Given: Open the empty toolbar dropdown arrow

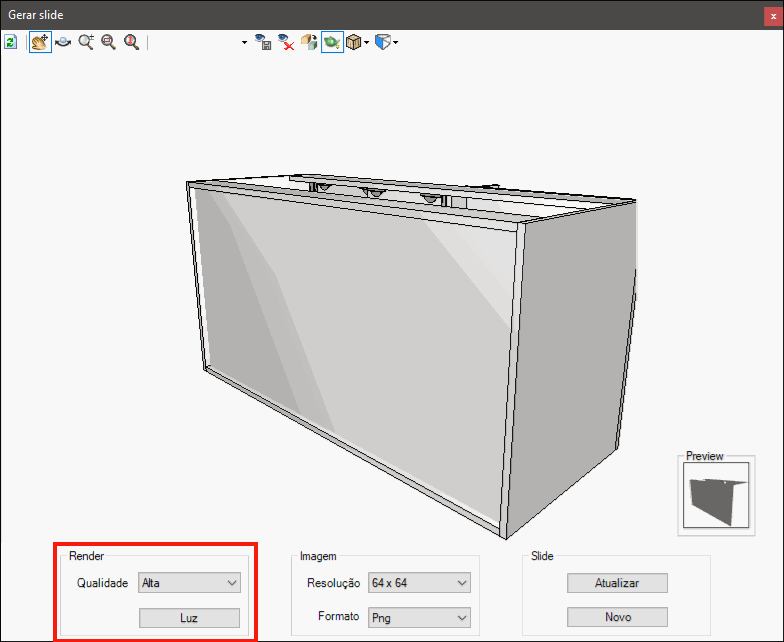Looking at the screenshot, I should pos(244,42).
